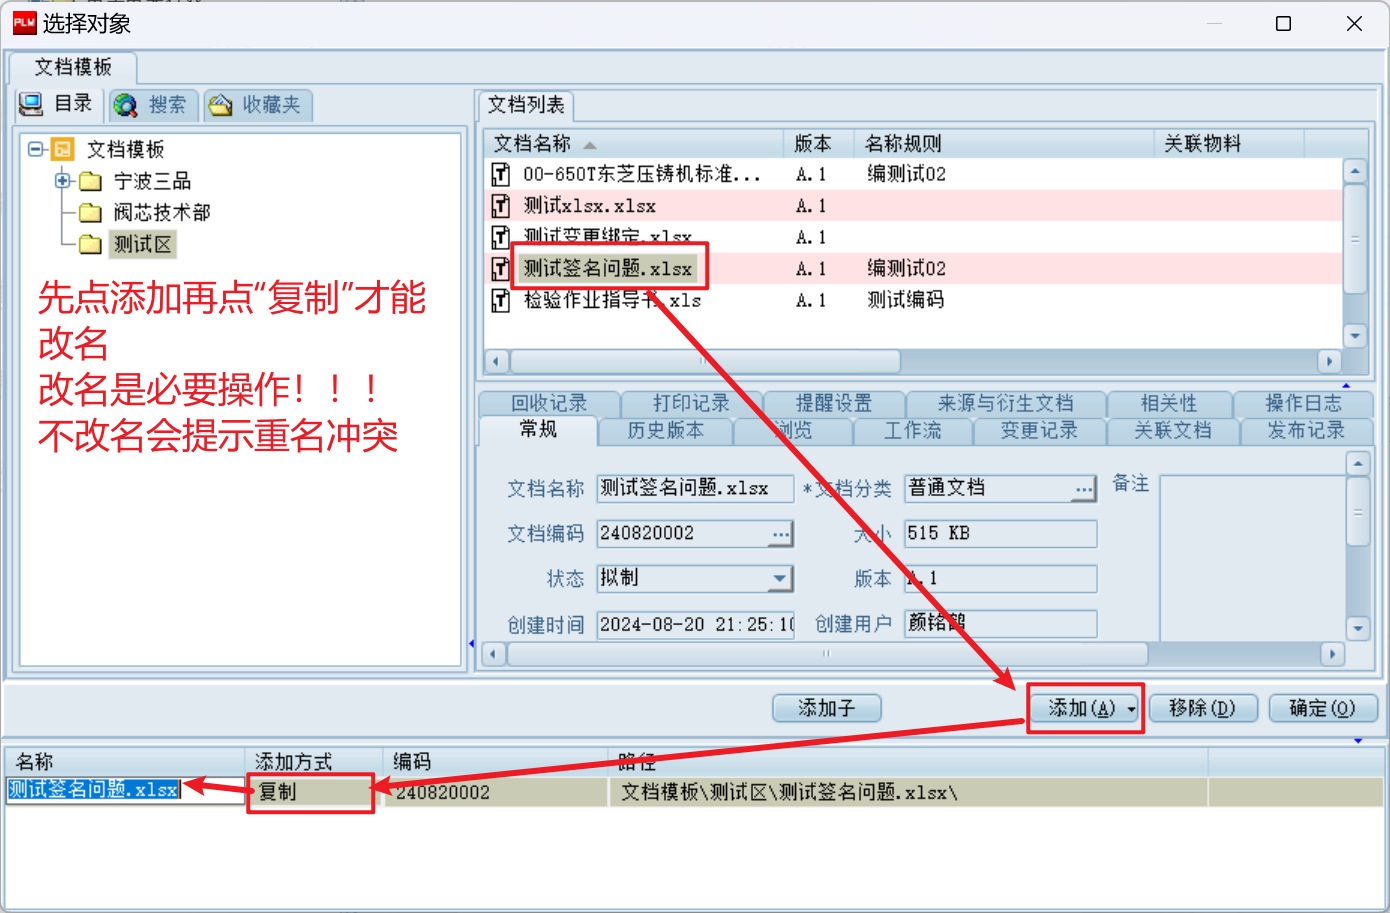1390x913 pixels.
Task: Click the 收藏夹 folder icon
Action: 220,105
